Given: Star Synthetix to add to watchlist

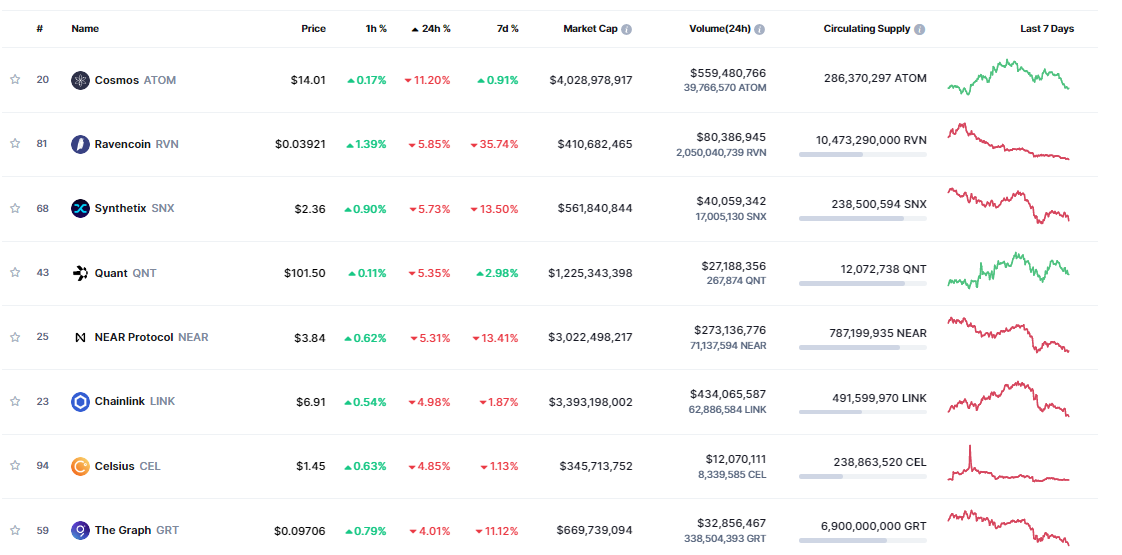Looking at the screenshot, I should click(15, 208).
